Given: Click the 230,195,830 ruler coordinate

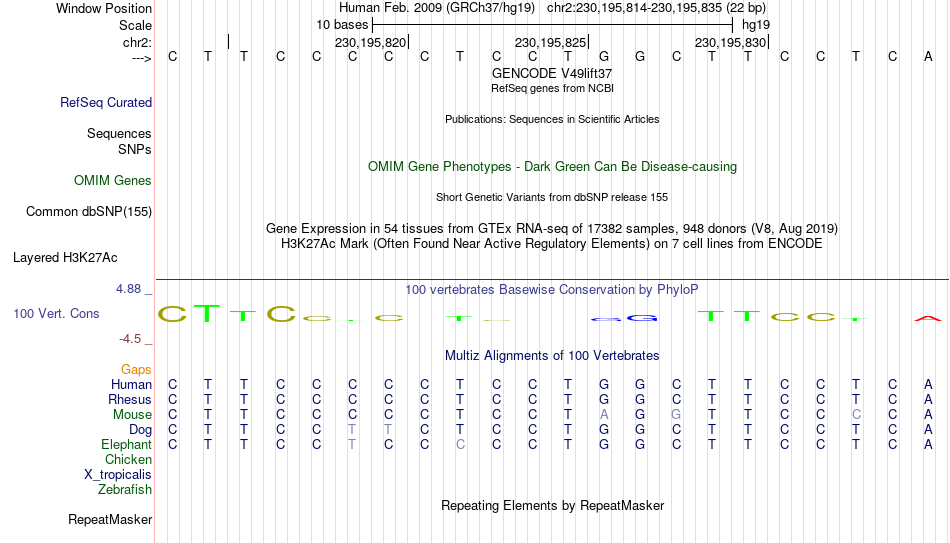Looking at the screenshot, I should coord(730,42).
